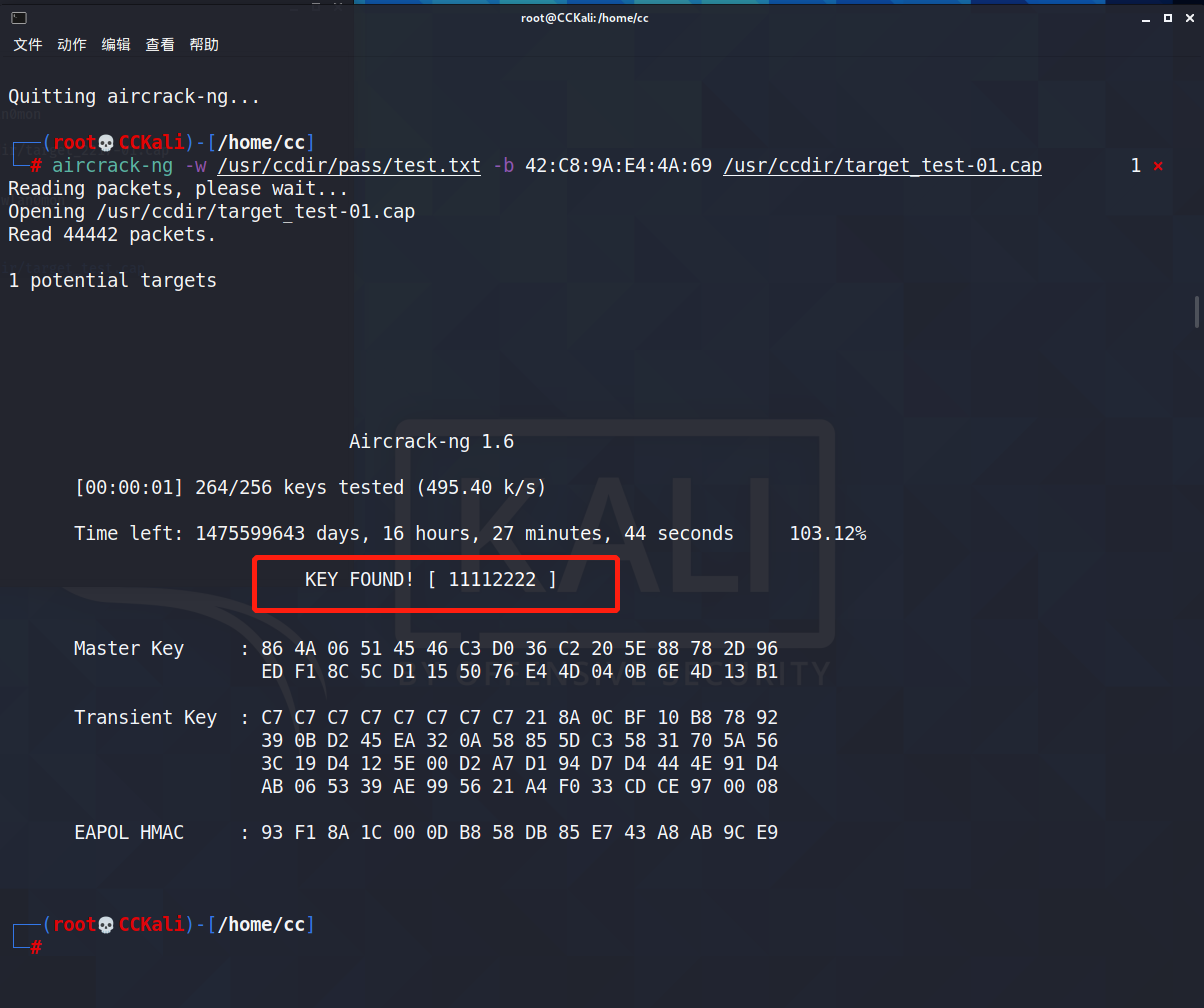Click the 'Aircrack-ng 1.6' heading
The image size is (1204, 1008).
[x=431, y=442]
